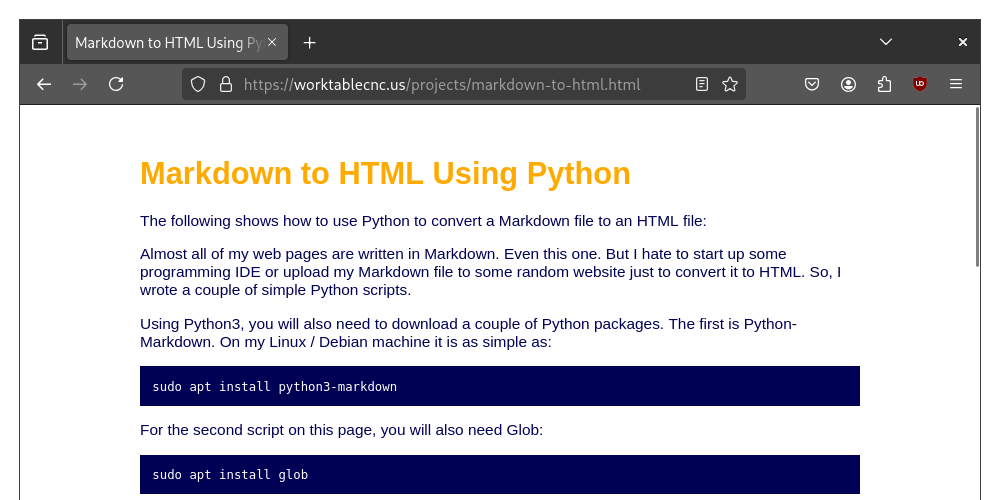
Task: Toggle Reader View for this page
Action: point(702,84)
